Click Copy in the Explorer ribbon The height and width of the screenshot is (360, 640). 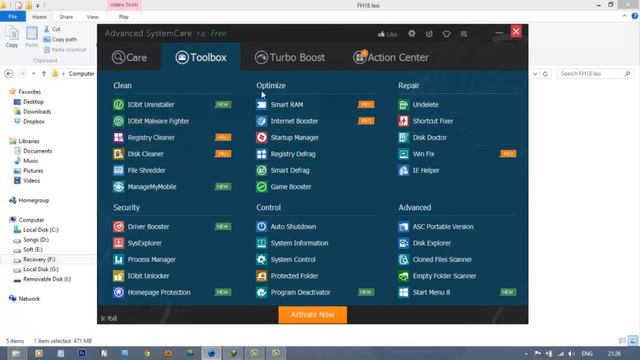[x=12, y=38]
